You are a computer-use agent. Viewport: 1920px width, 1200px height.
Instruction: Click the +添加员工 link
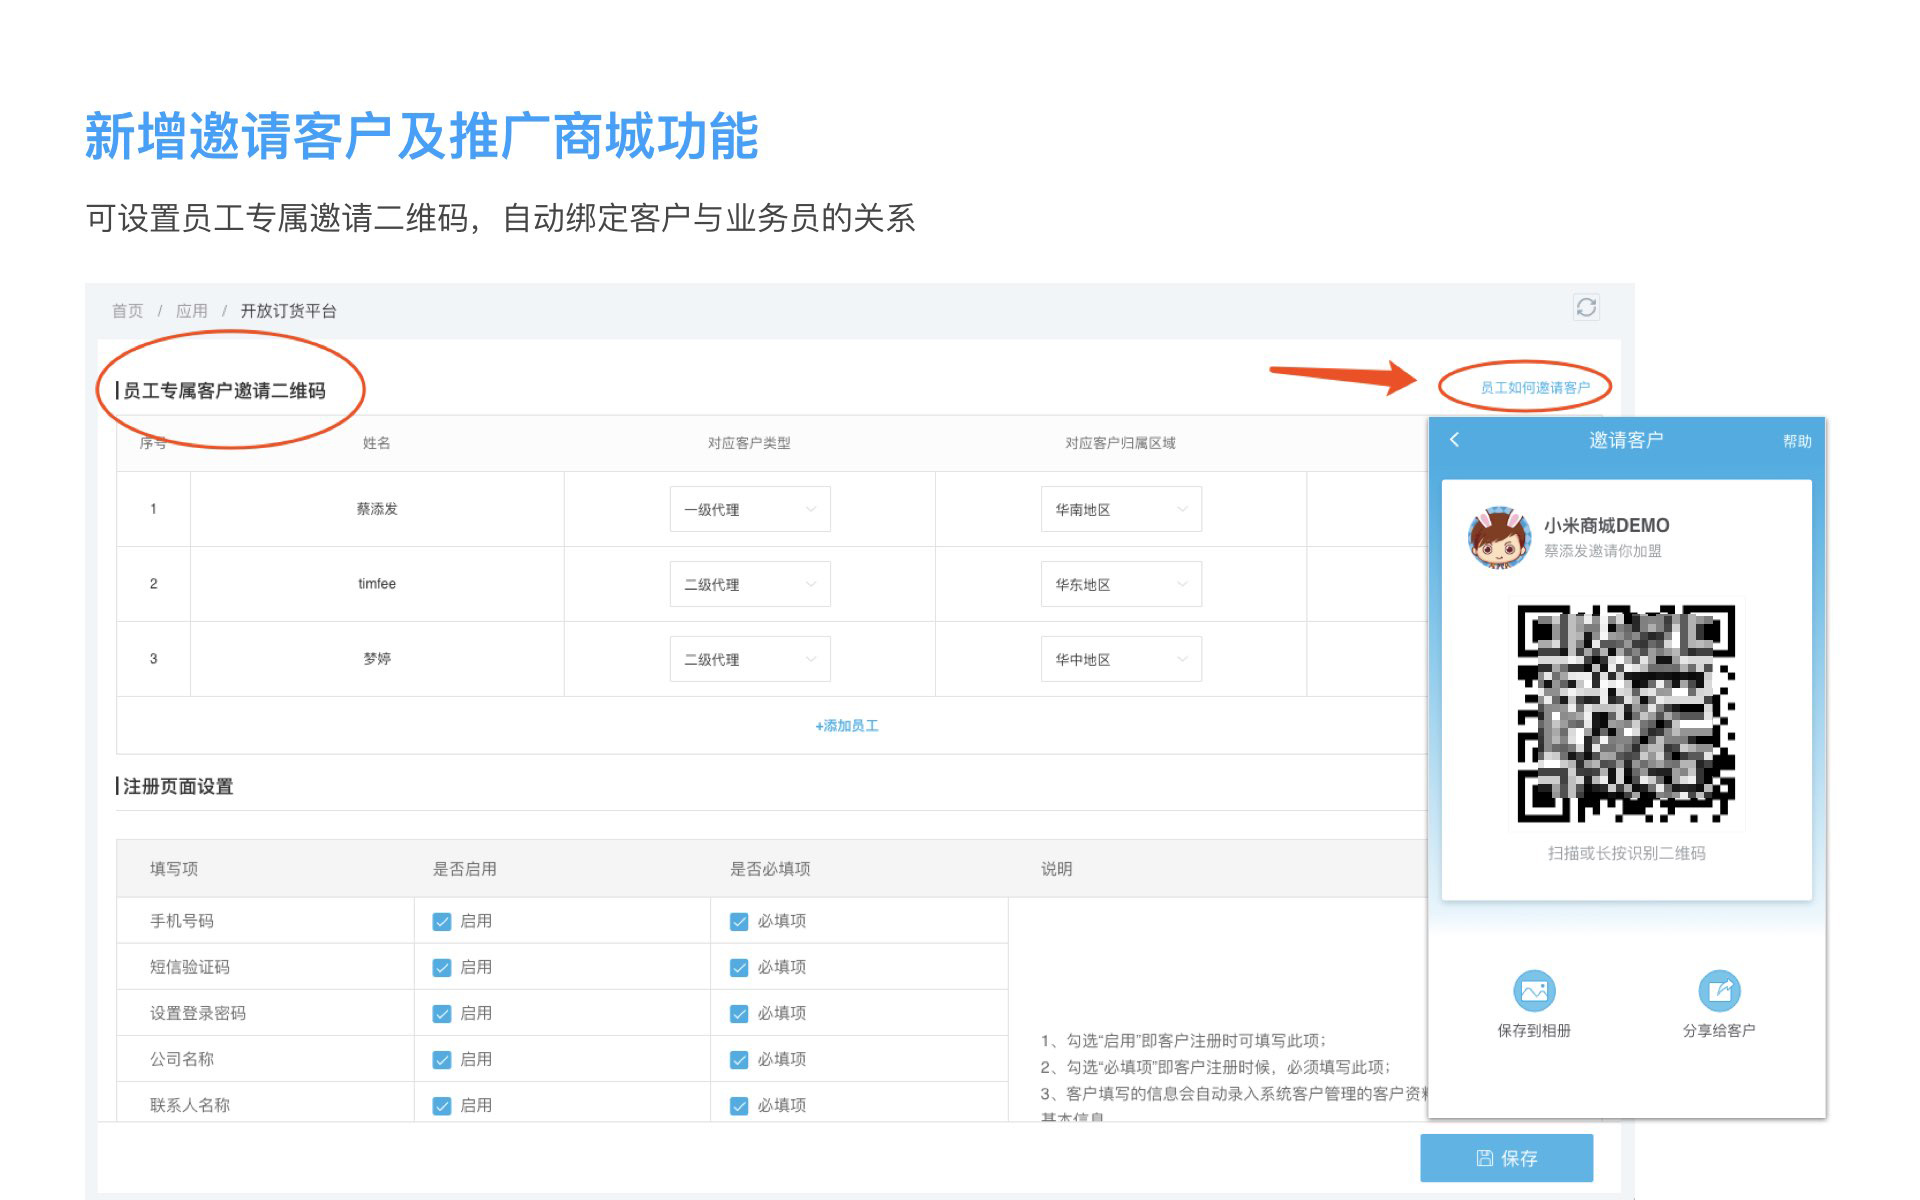[846, 726]
